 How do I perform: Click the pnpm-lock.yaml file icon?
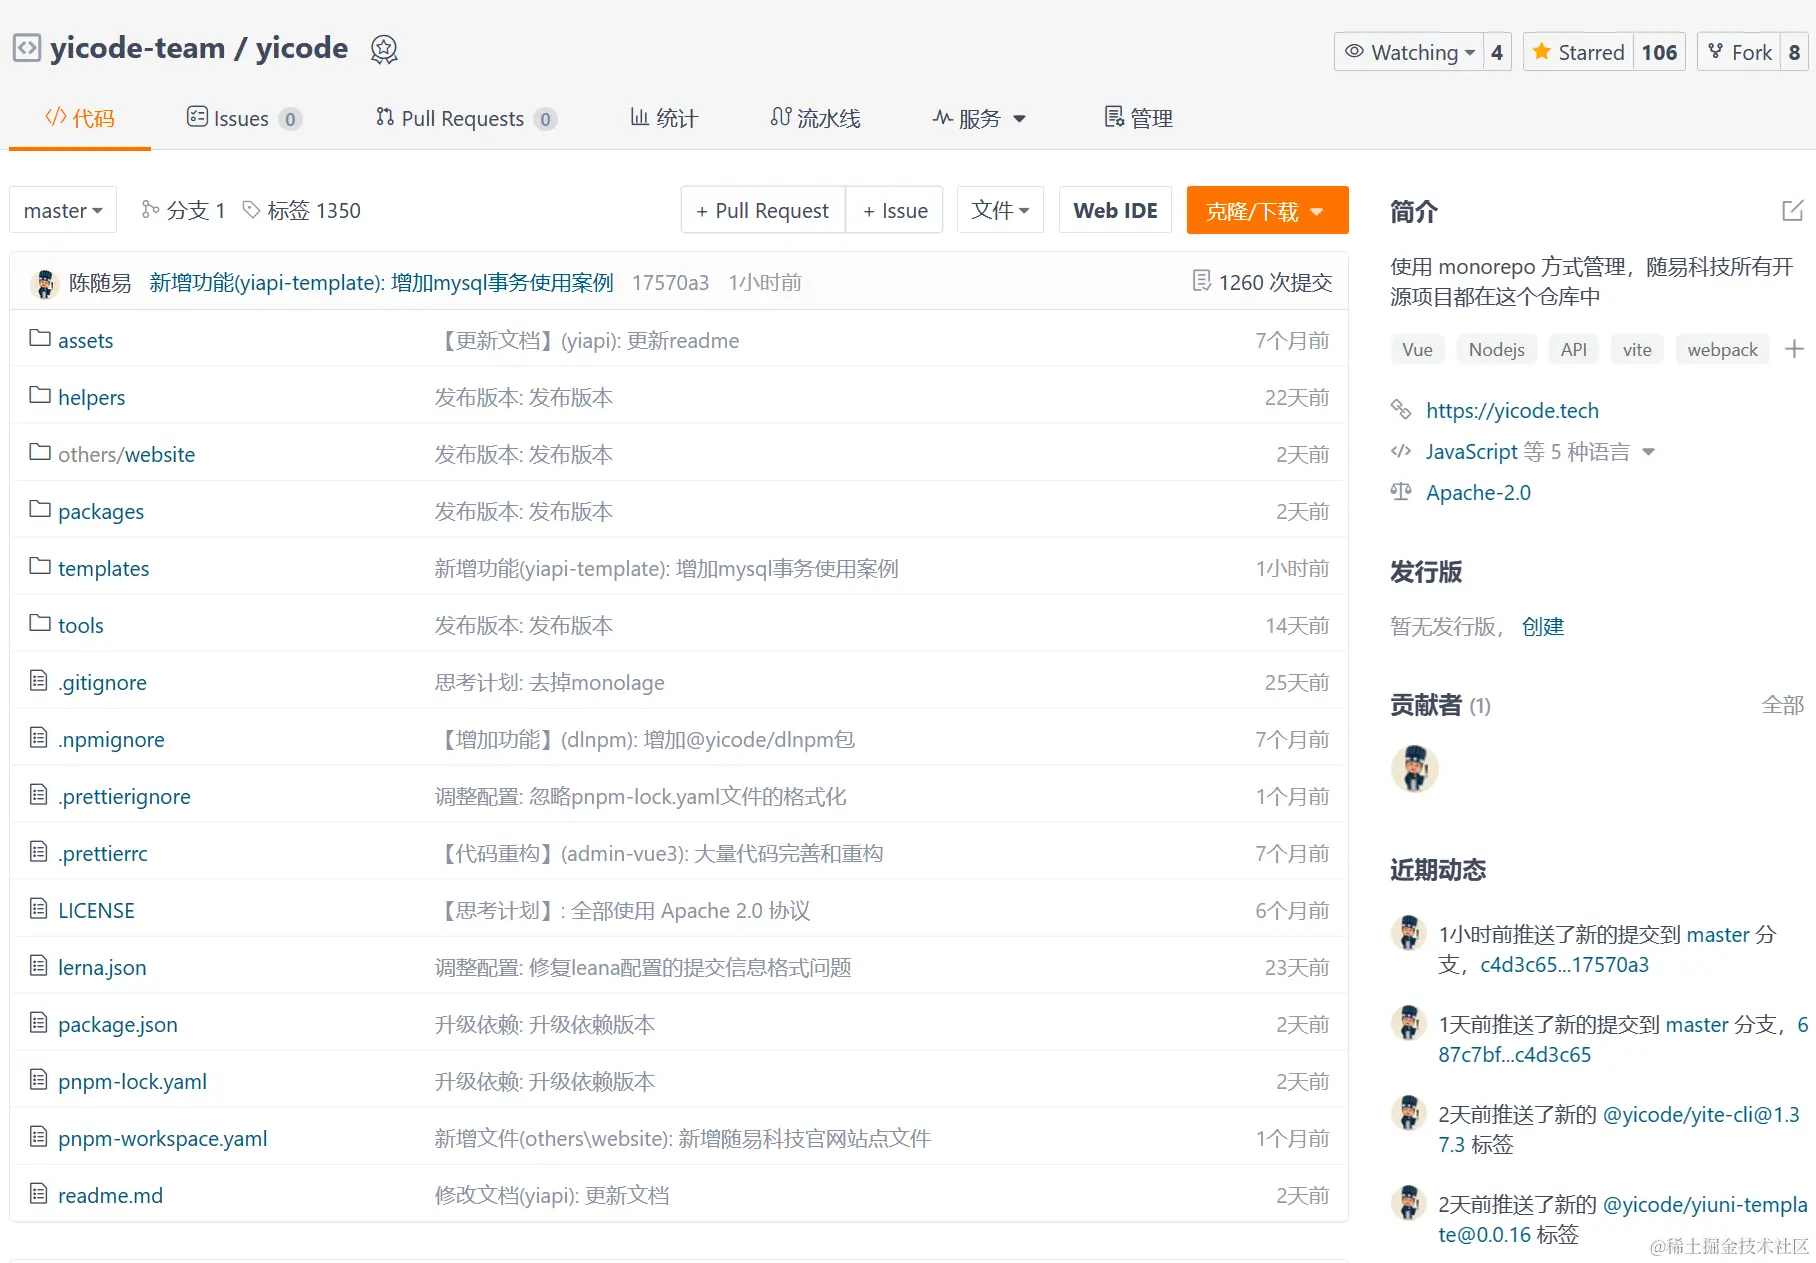click(39, 1080)
